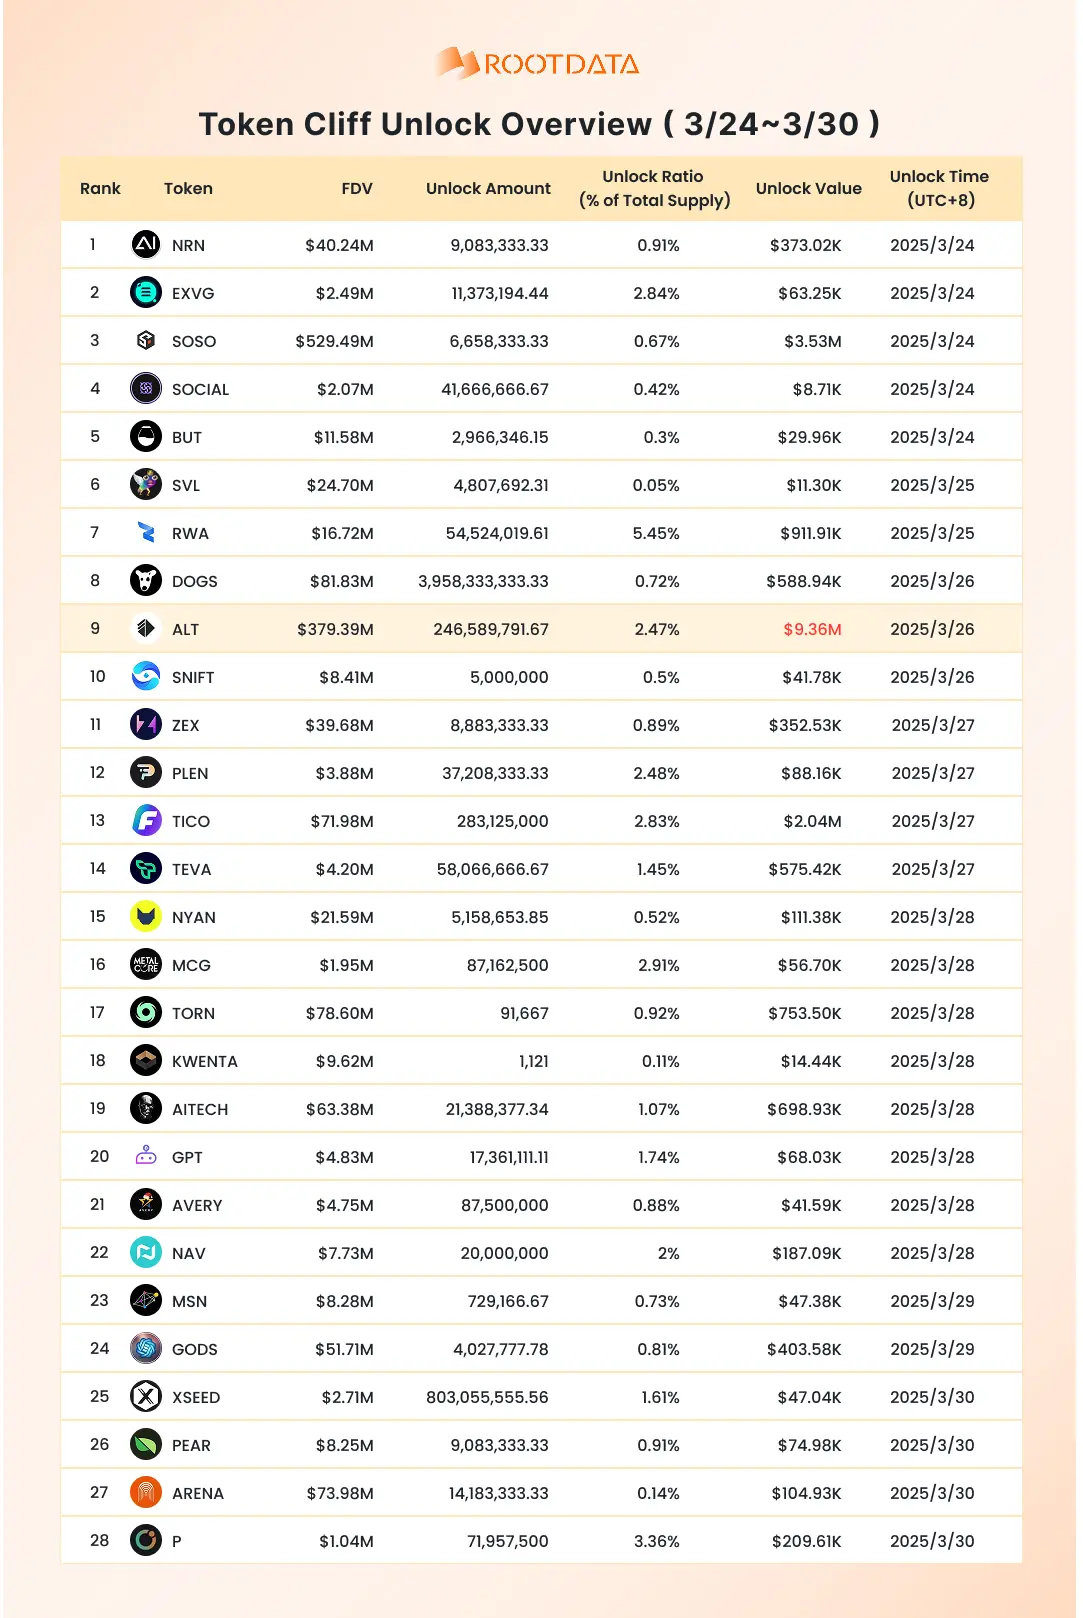Click the FDV column header
The image size is (1083, 1618).
point(356,188)
